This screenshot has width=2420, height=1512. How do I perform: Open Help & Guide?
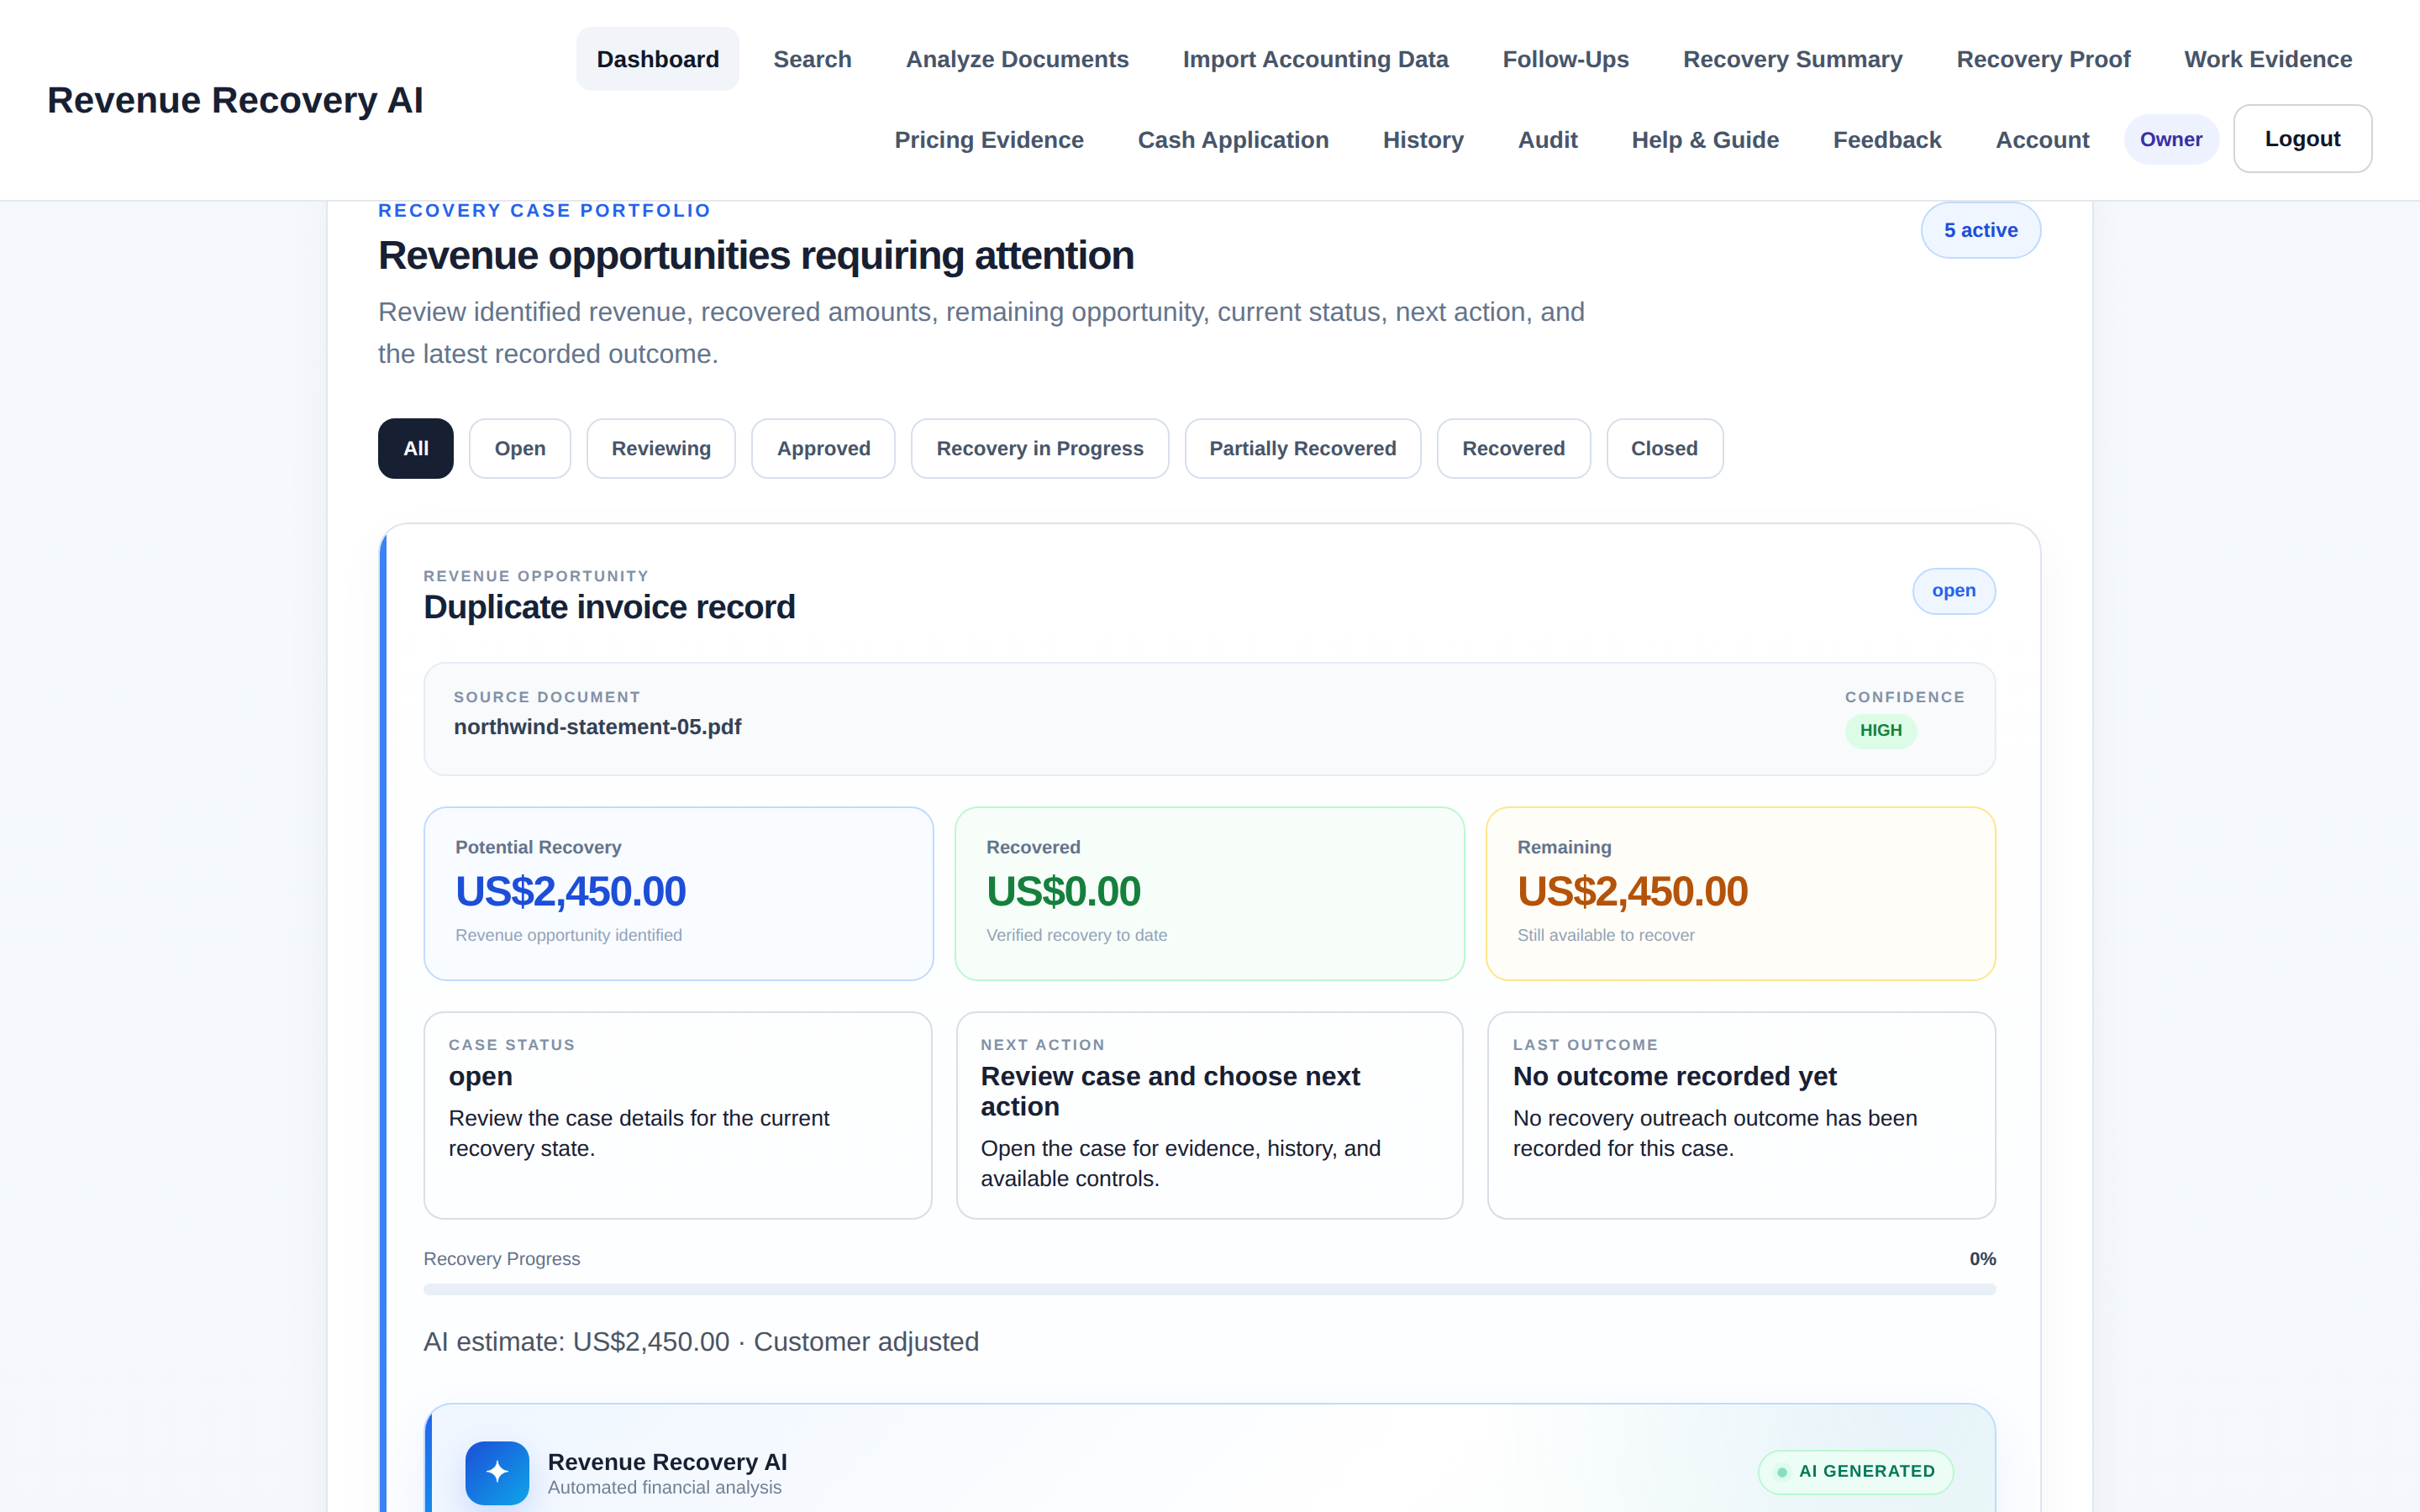[x=1705, y=140]
